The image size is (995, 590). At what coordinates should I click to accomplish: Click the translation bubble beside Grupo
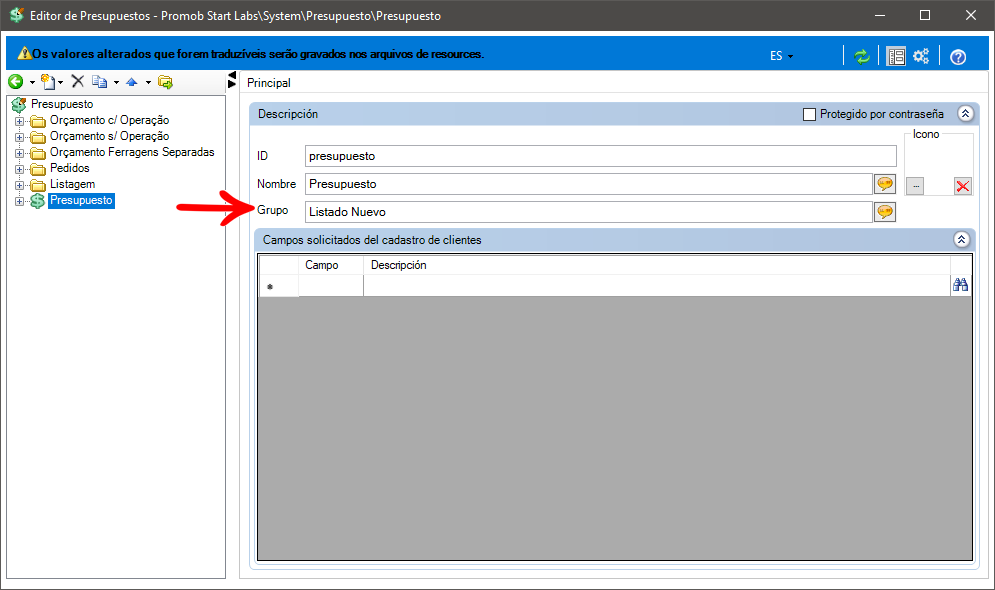(x=885, y=212)
